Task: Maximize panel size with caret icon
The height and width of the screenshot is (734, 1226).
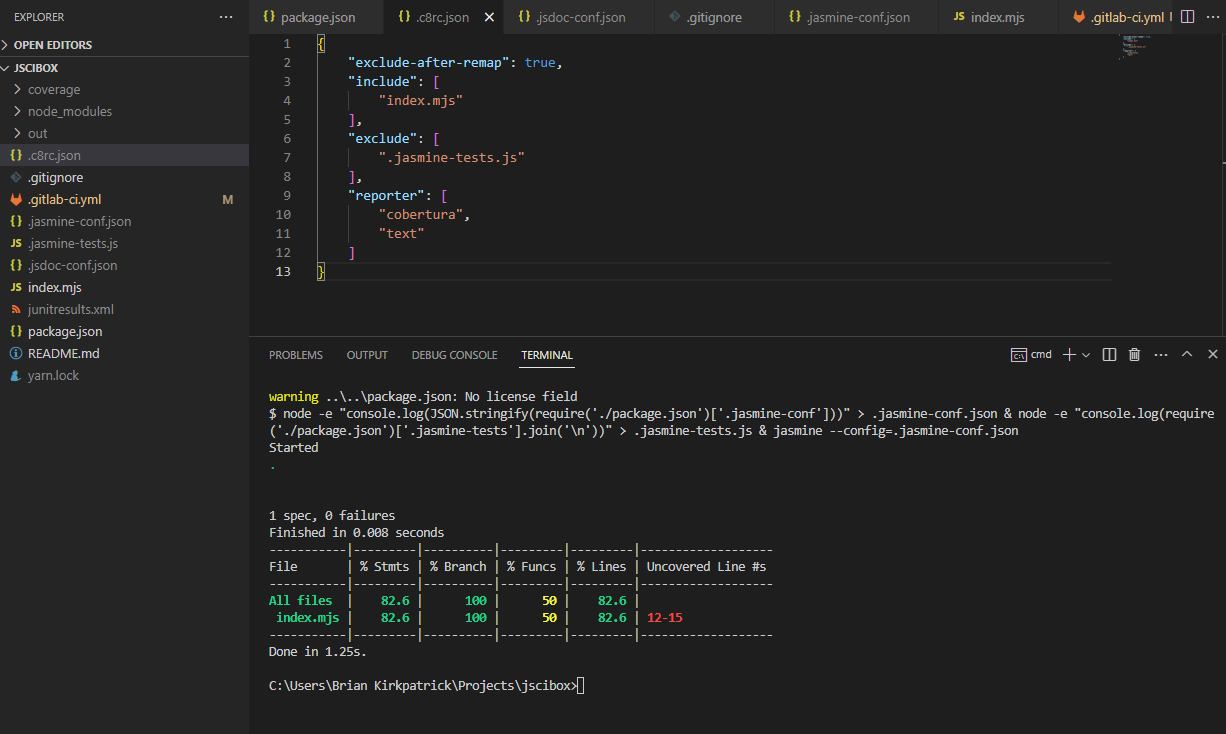Action: 1187,355
